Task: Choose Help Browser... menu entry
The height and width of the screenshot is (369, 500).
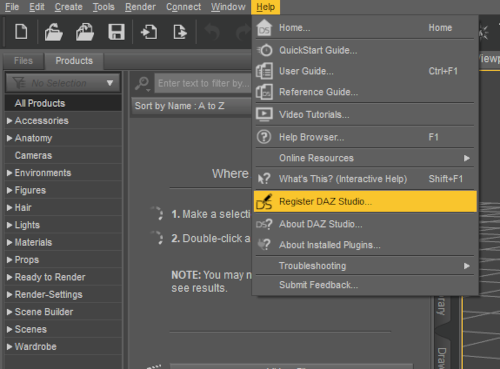Action: pyautogui.click(x=365, y=137)
